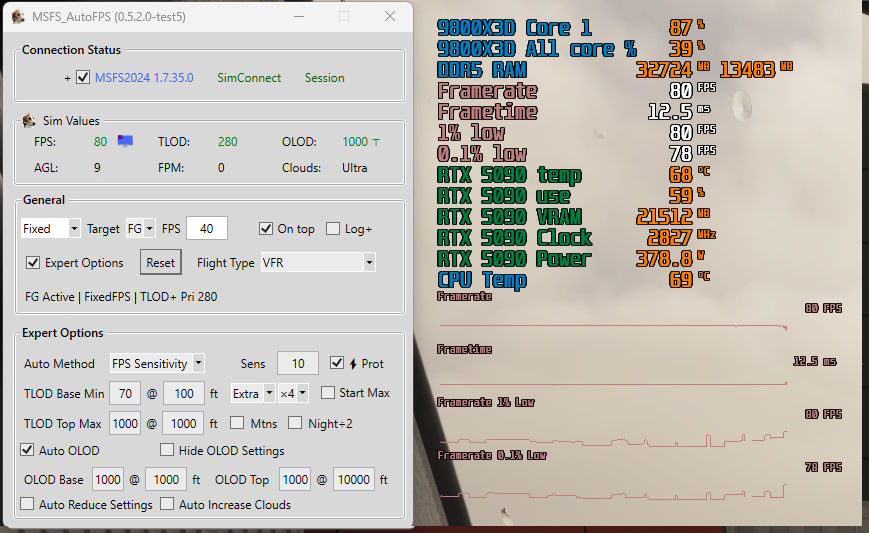Click the status line 'FG Active | FixedFPS | TLOD+ Pri 280'
The image size is (869, 533).
(121, 296)
